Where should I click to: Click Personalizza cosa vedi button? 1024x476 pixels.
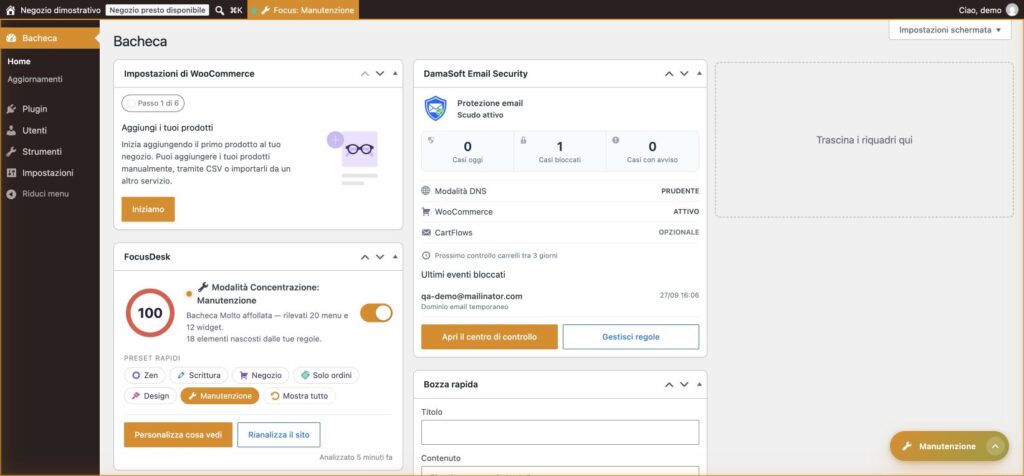(178, 435)
